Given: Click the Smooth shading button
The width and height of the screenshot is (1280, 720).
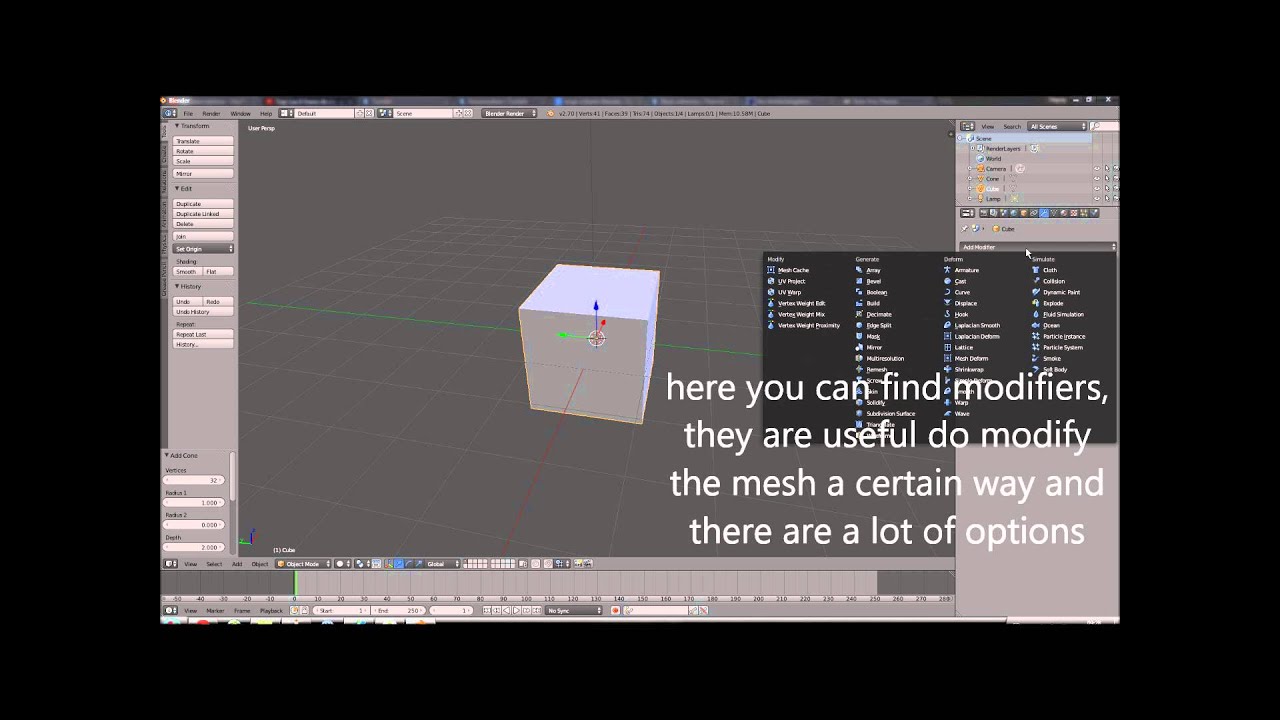Looking at the screenshot, I should point(187,271).
